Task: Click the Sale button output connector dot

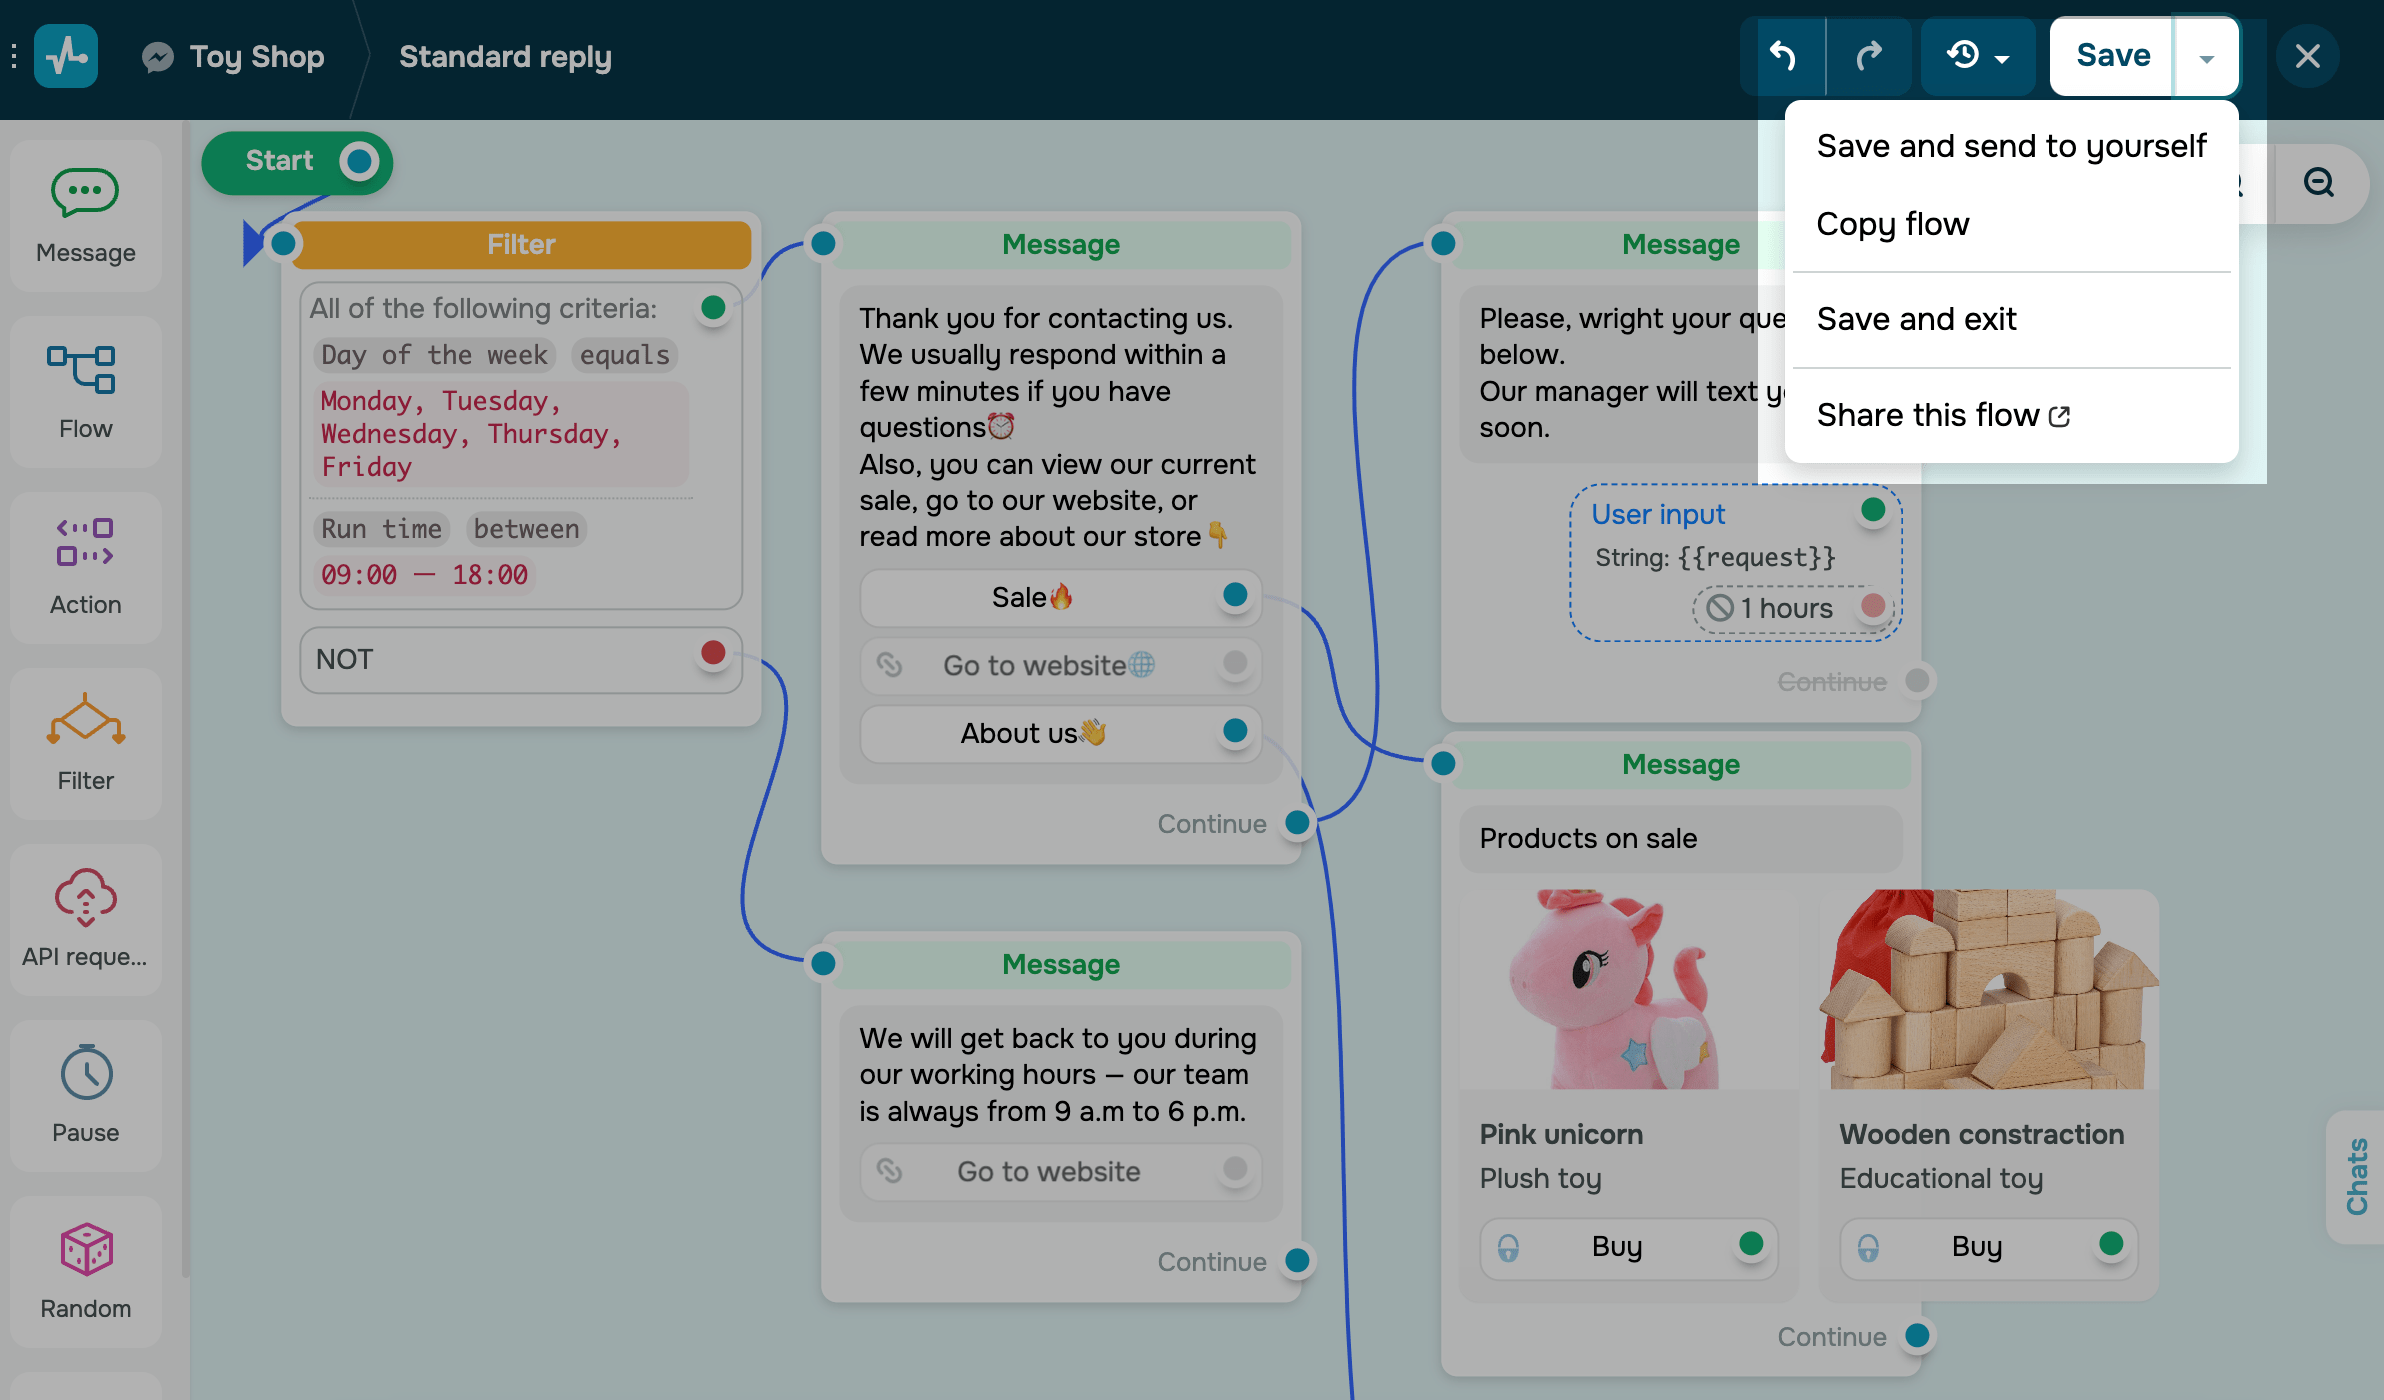Action: [1235, 595]
